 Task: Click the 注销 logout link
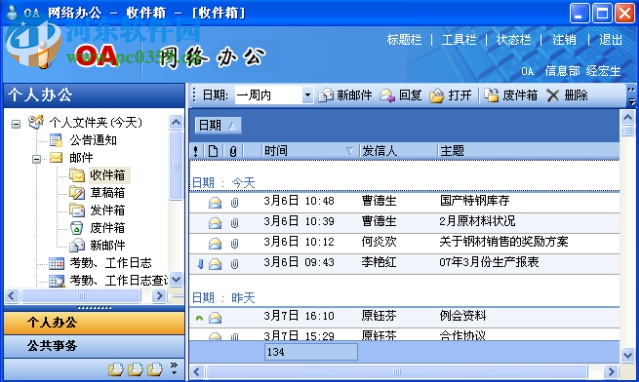pos(564,40)
